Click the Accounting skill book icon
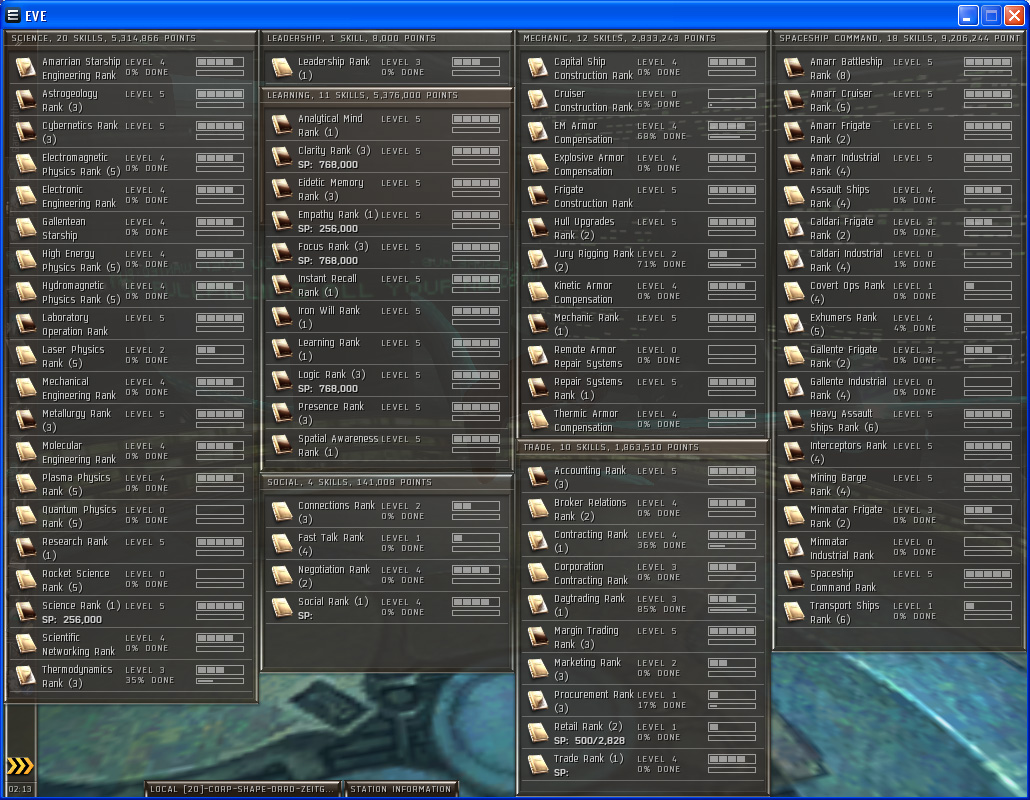Image resolution: width=1030 pixels, height=800 pixels. (x=538, y=477)
